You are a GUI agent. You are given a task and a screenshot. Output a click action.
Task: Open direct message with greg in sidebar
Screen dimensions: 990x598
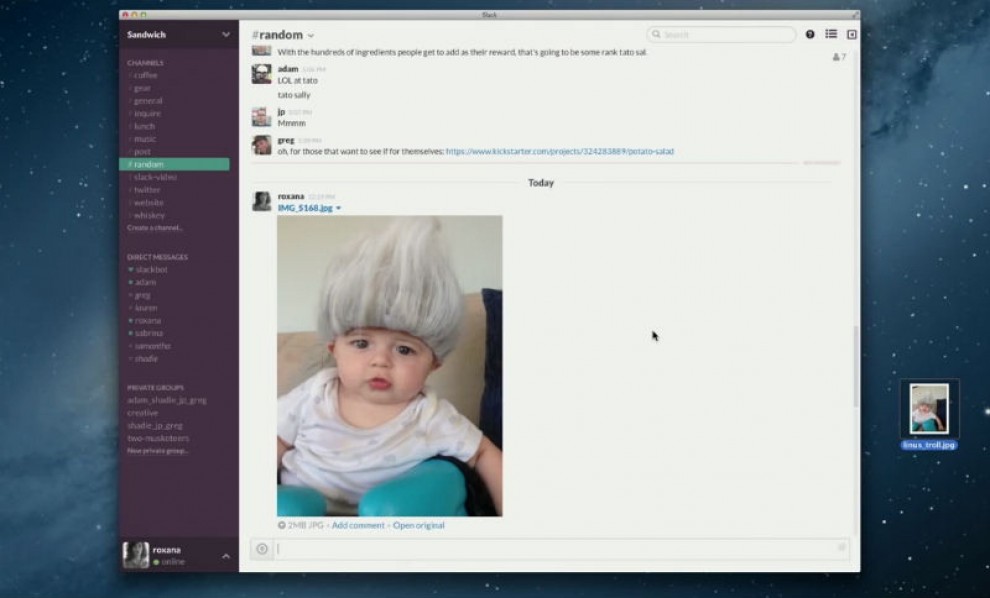pos(143,295)
